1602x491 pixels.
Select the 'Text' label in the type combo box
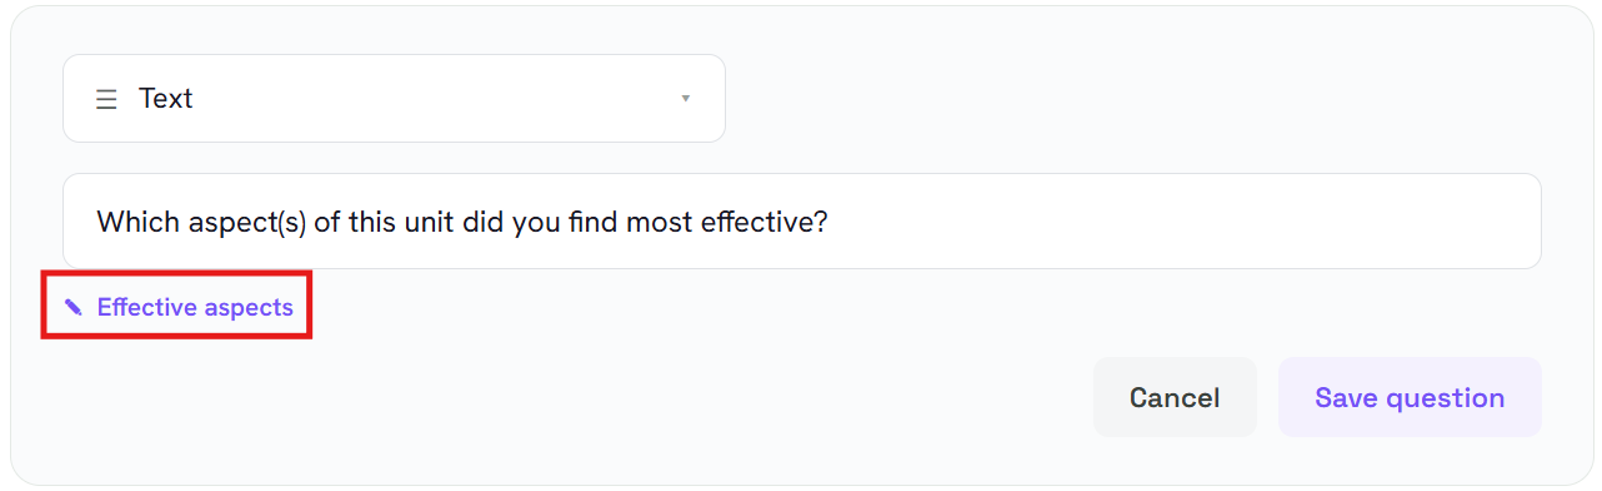point(165,98)
